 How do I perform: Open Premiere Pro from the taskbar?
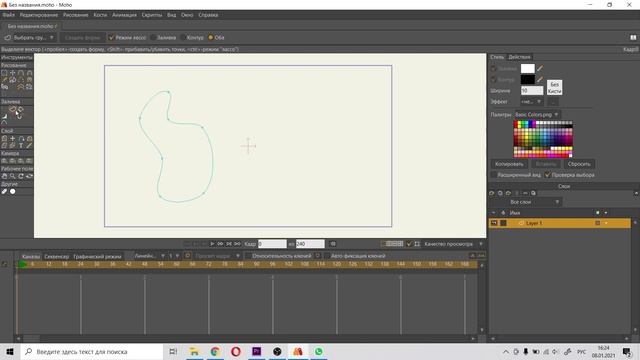coord(256,351)
